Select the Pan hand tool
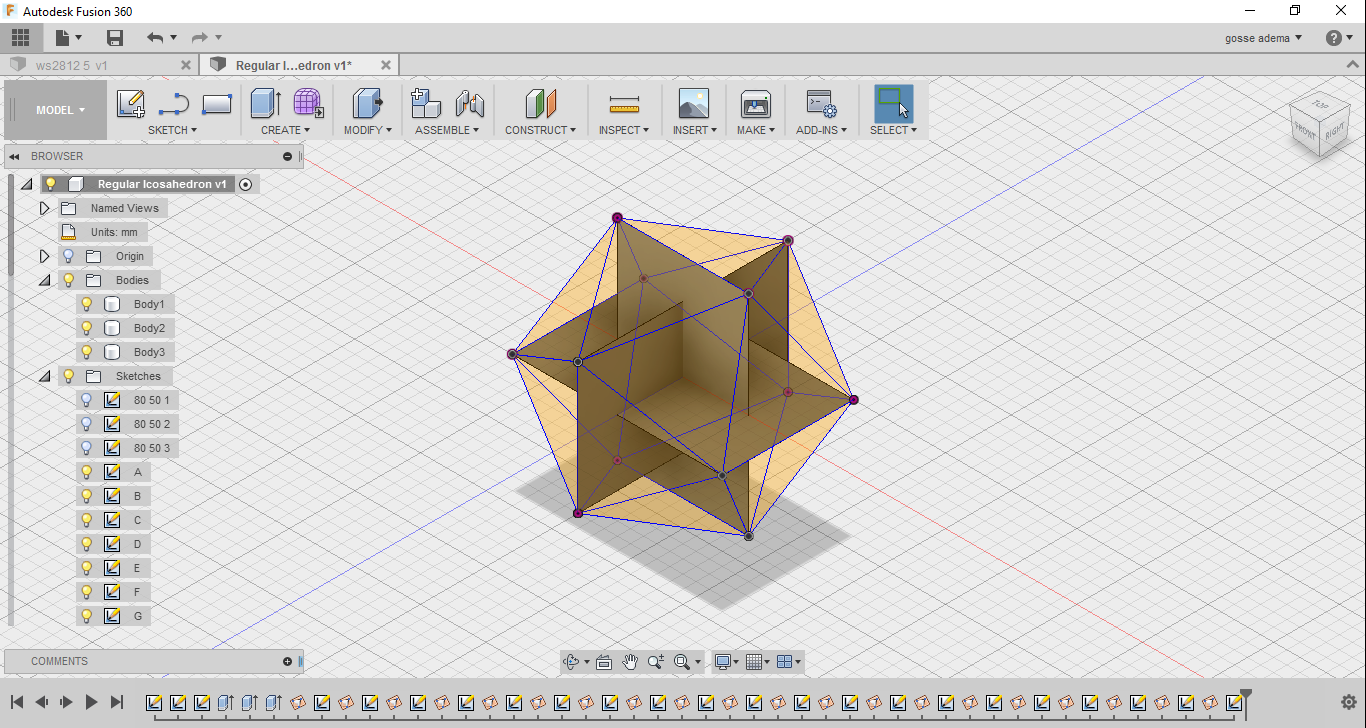This screenshot has height=728, width=1366. click(x=630, y=662)
